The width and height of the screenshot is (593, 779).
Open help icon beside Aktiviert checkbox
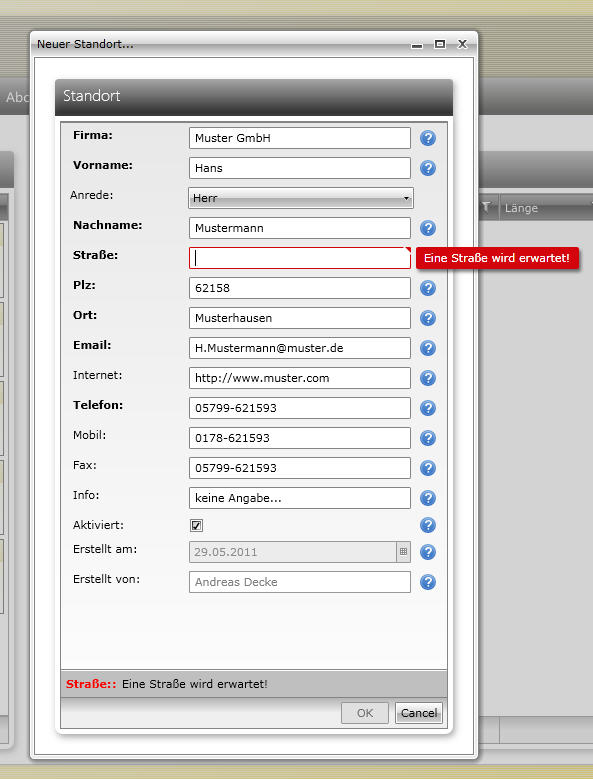point(428,525)
